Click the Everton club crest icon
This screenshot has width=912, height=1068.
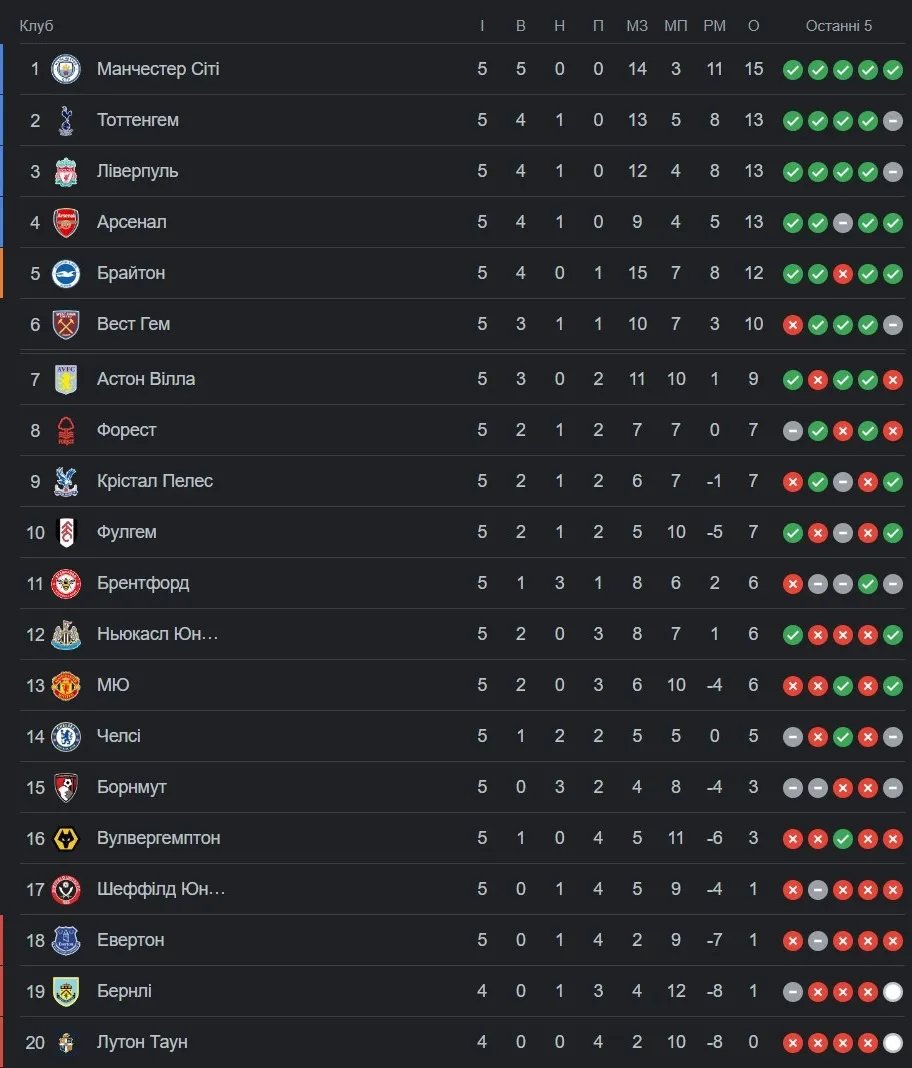[x=66, y=940]
